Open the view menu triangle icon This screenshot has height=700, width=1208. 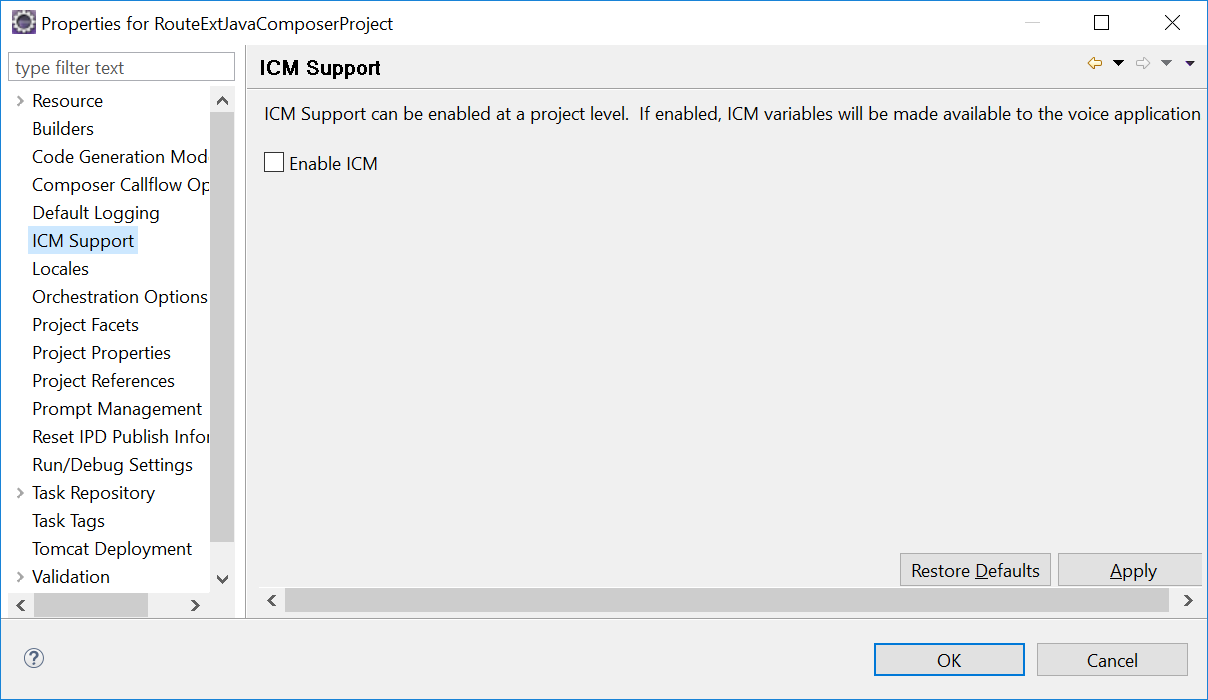coord(1190,64)
